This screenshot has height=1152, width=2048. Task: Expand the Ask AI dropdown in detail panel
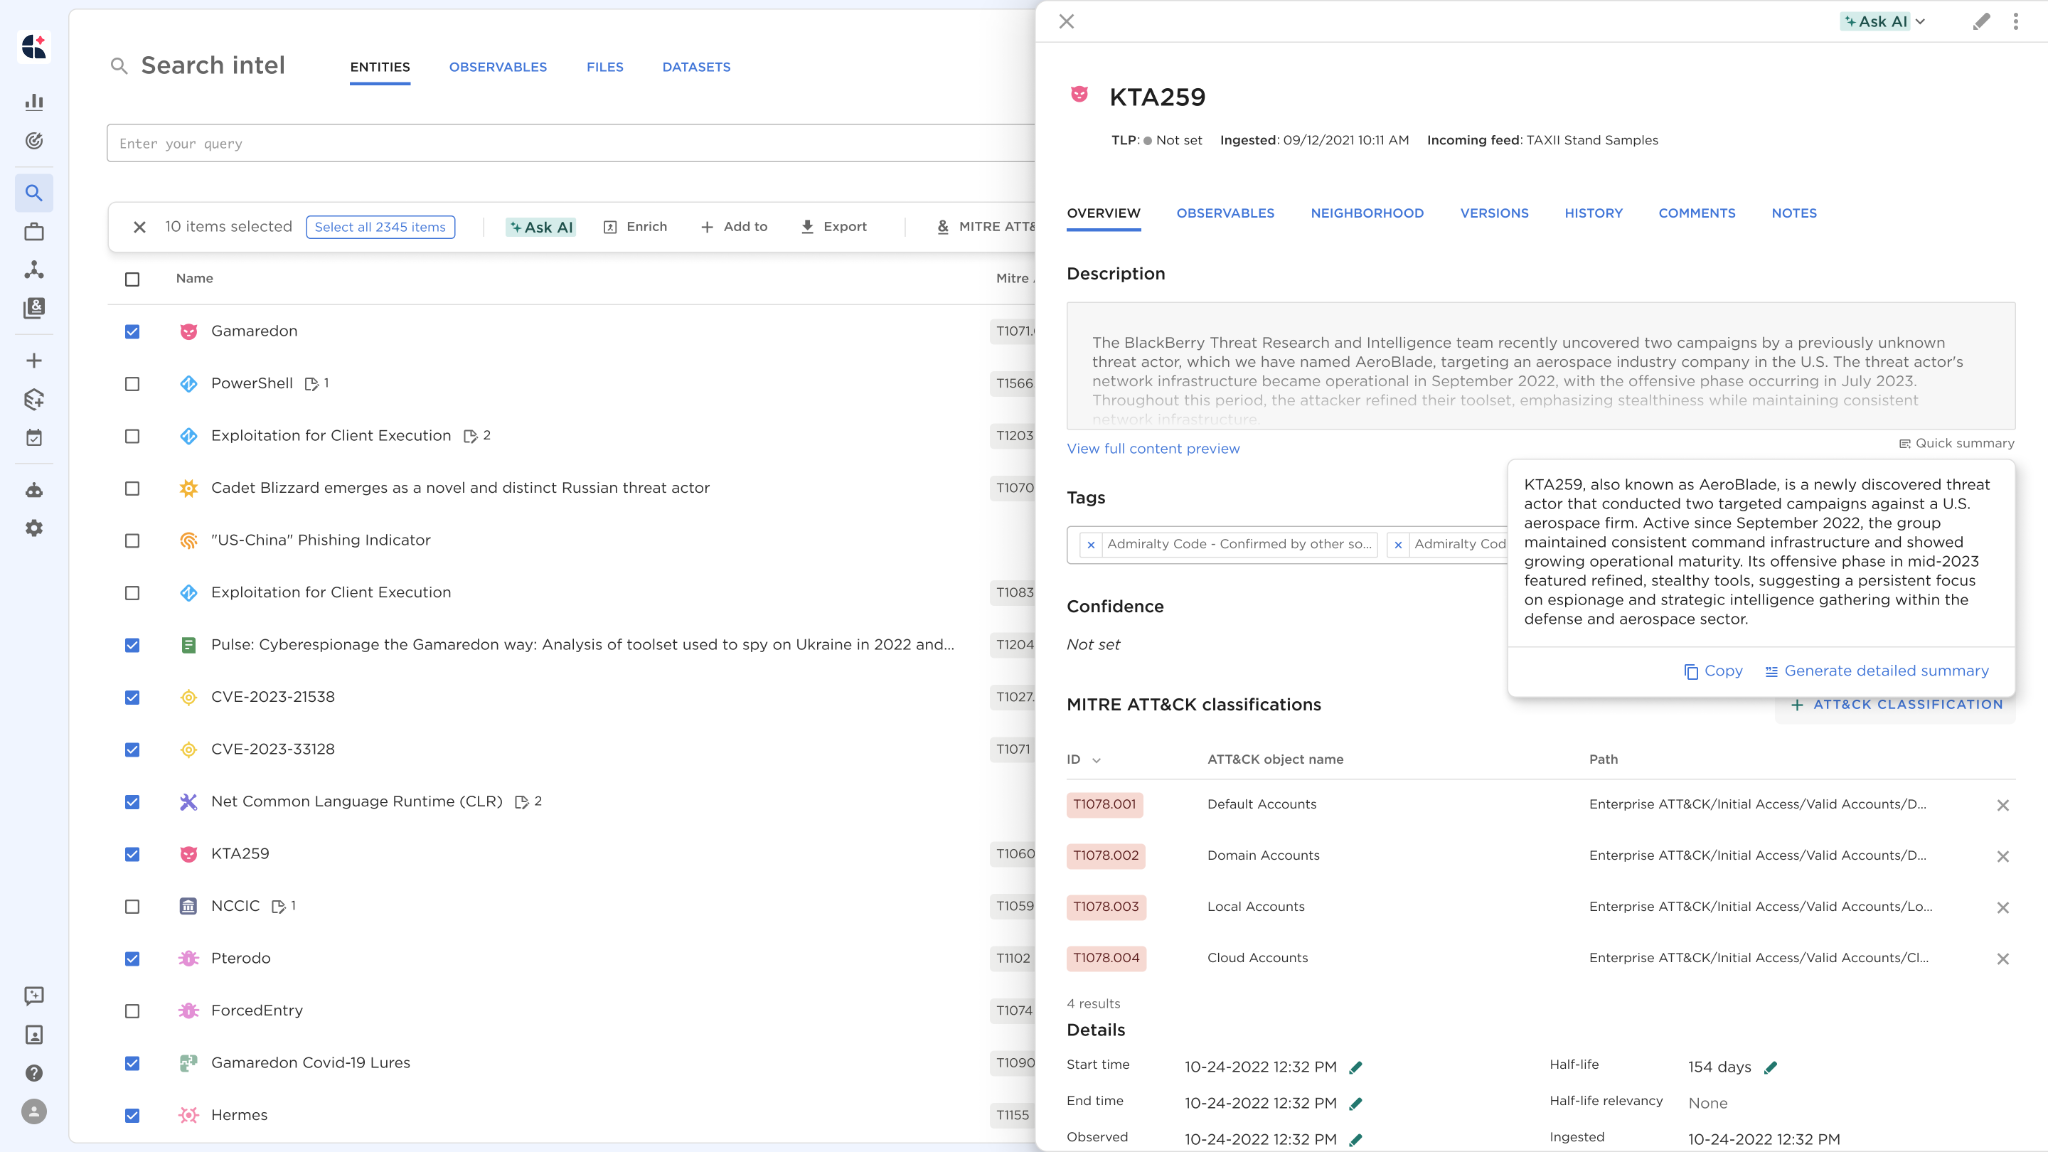(x=1920, y=22)
